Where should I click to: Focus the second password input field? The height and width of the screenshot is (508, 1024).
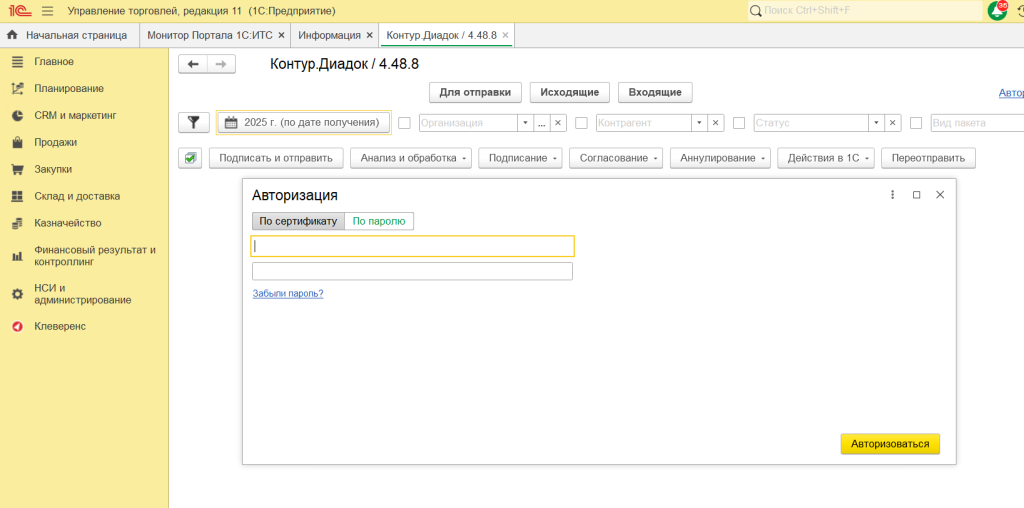(413, 272)
